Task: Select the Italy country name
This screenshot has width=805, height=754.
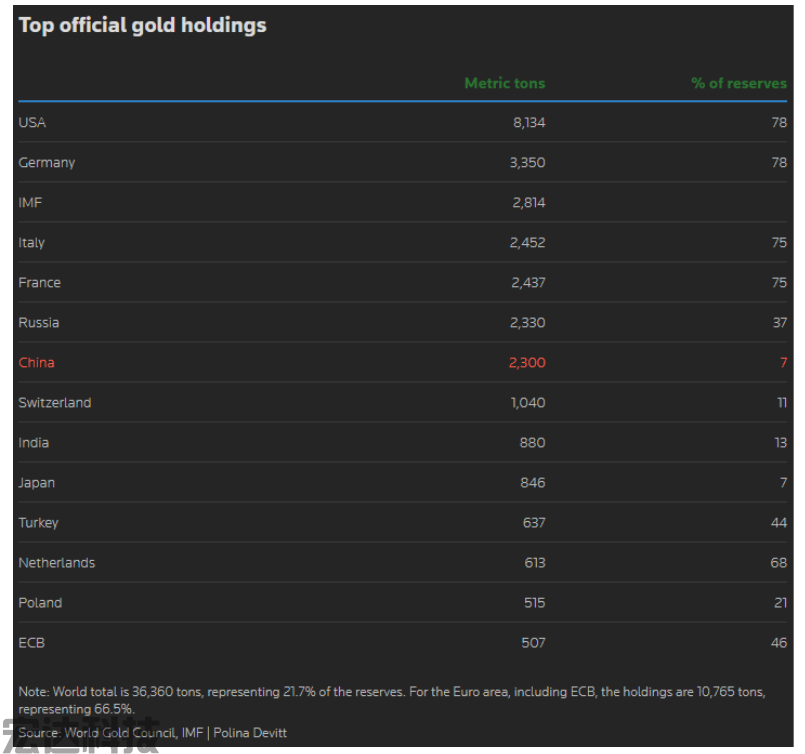Action: (x=31, y=242)
